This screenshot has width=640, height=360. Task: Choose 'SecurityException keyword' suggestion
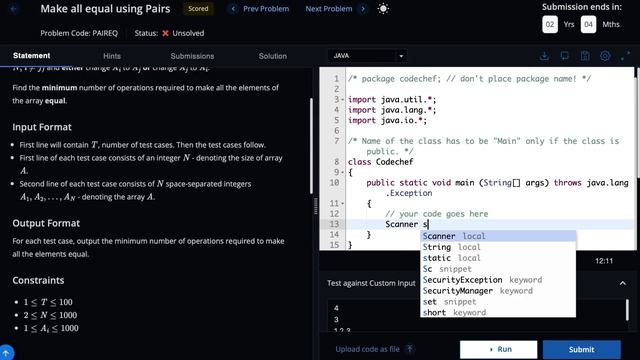coord(498,280)
